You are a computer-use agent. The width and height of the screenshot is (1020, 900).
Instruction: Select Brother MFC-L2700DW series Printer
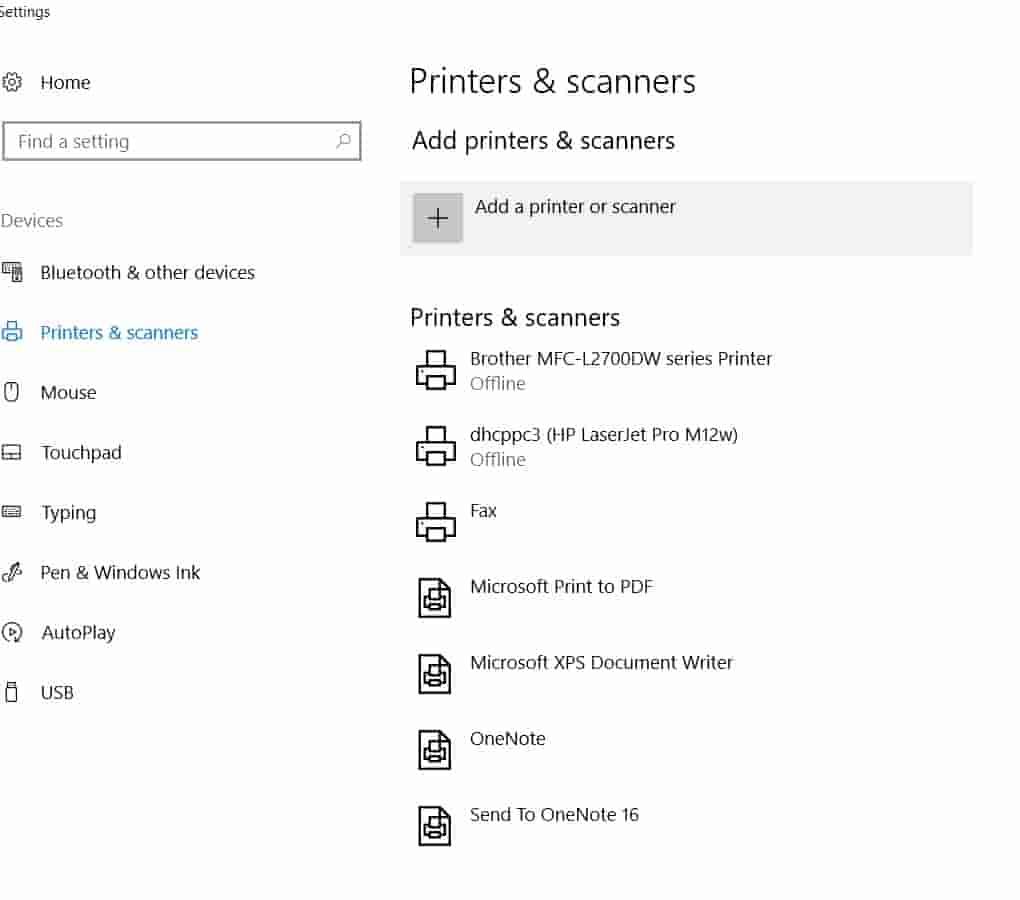pos(621,359)
